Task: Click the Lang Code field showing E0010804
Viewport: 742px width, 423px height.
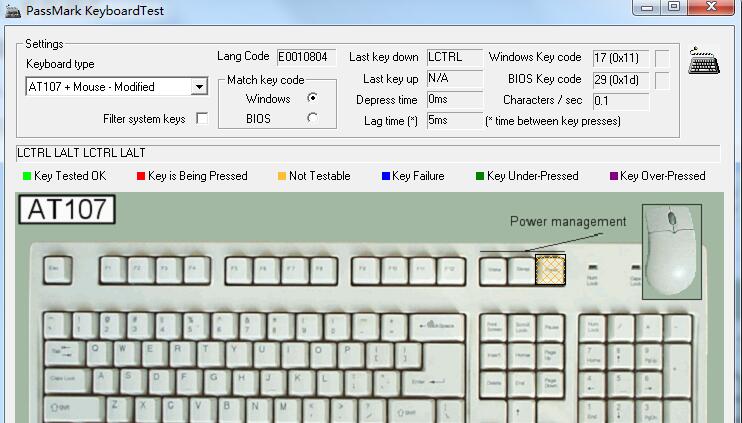Action: tap(307, 57)
